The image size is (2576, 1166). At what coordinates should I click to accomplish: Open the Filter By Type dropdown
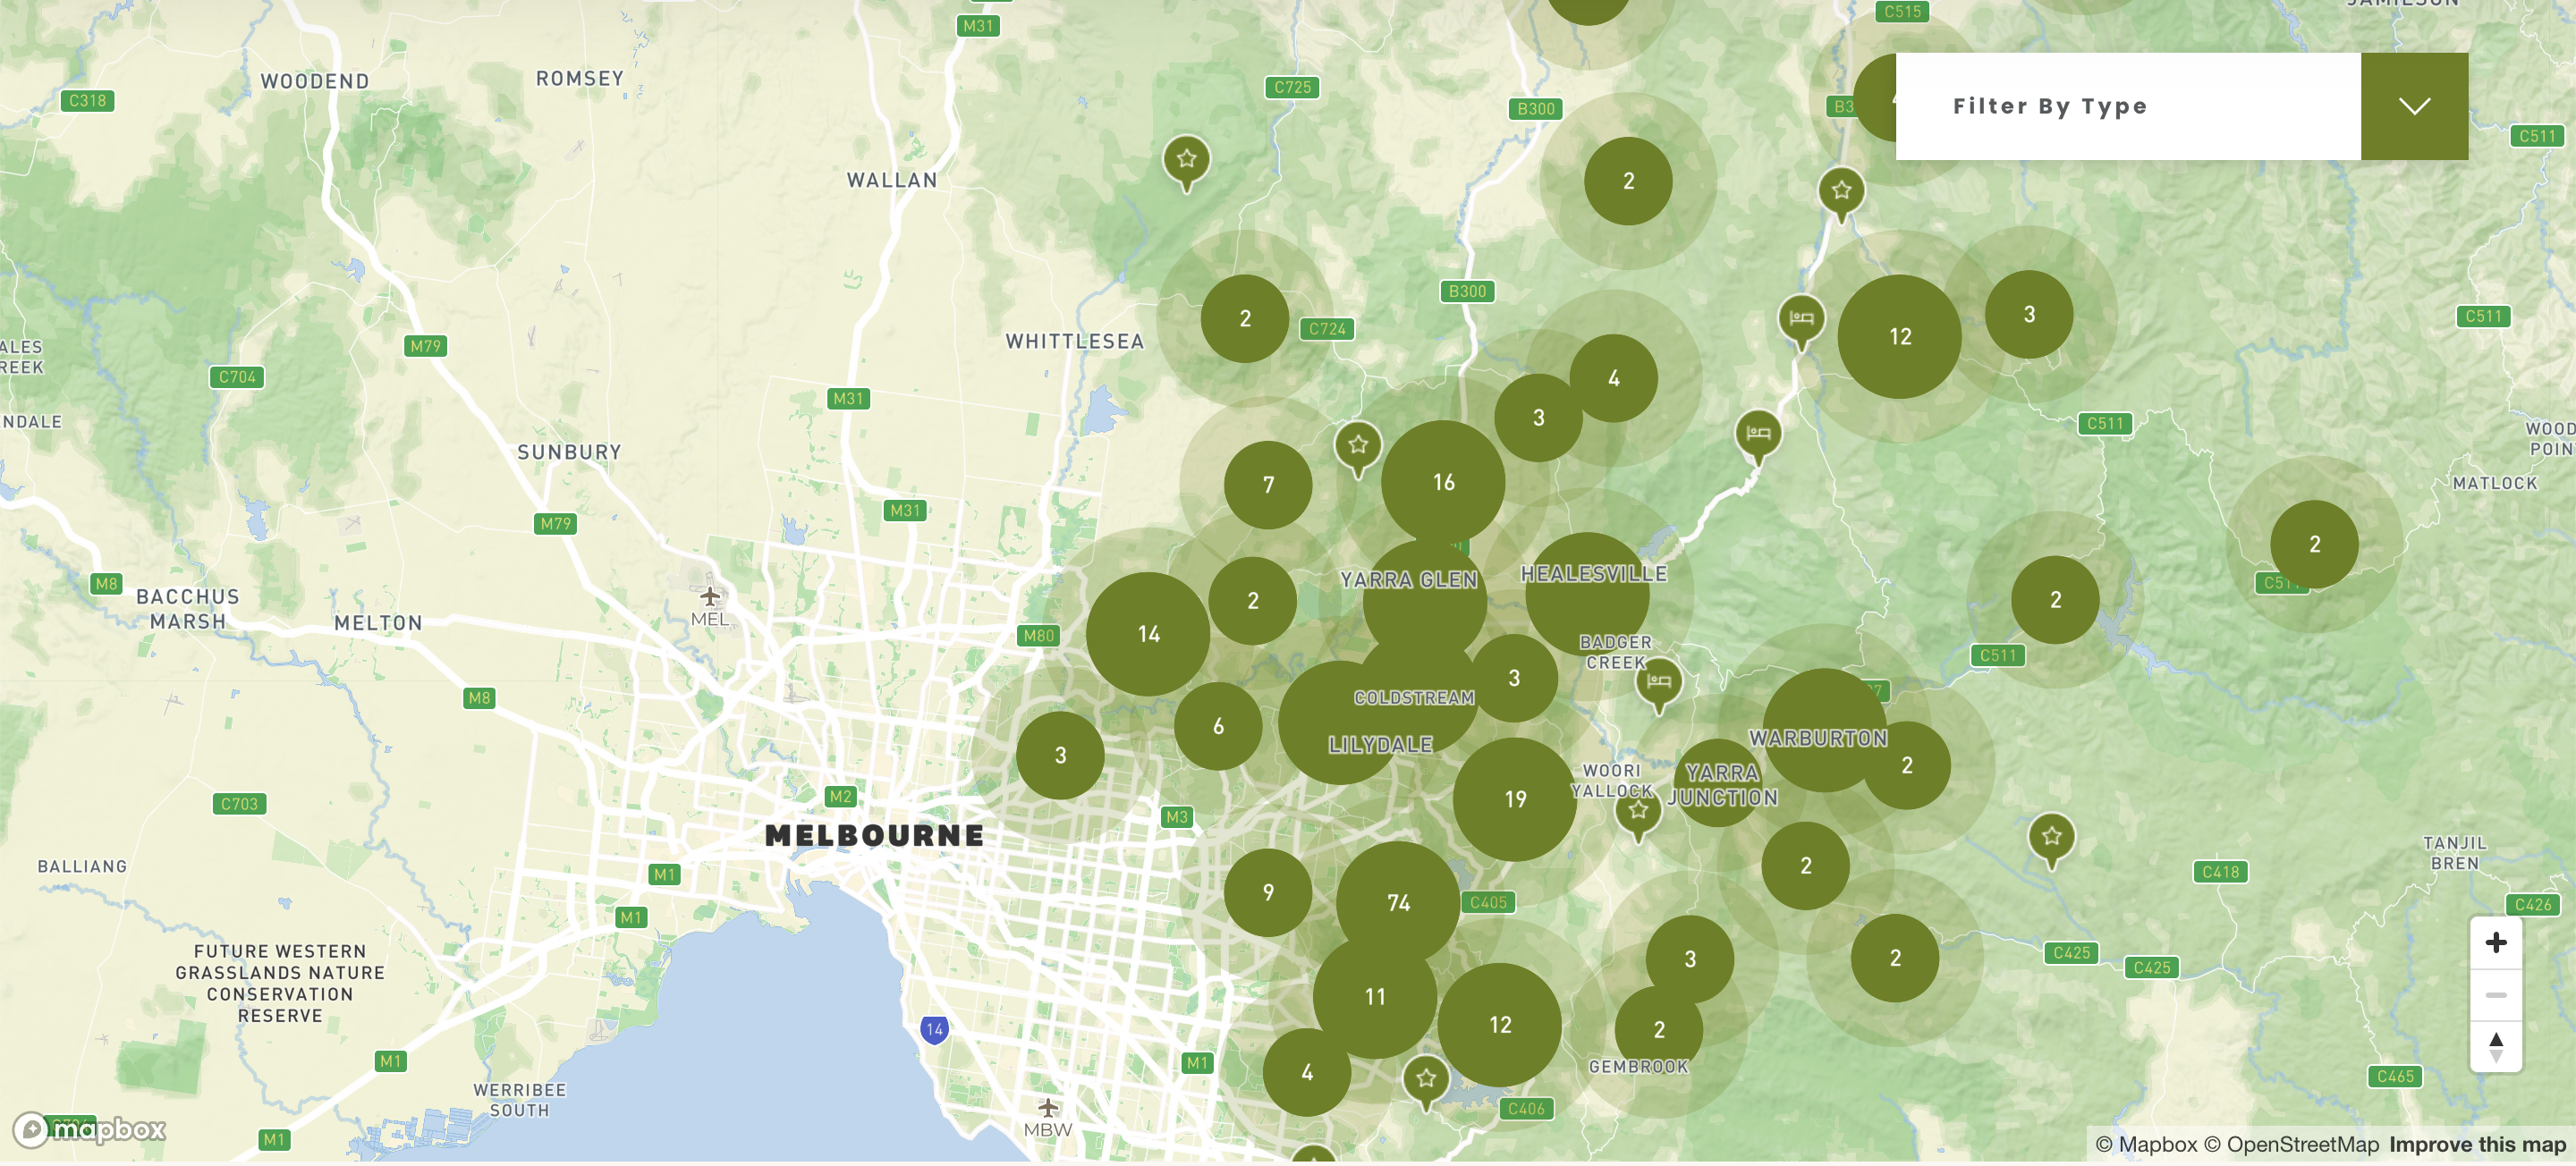(2181, 106)
